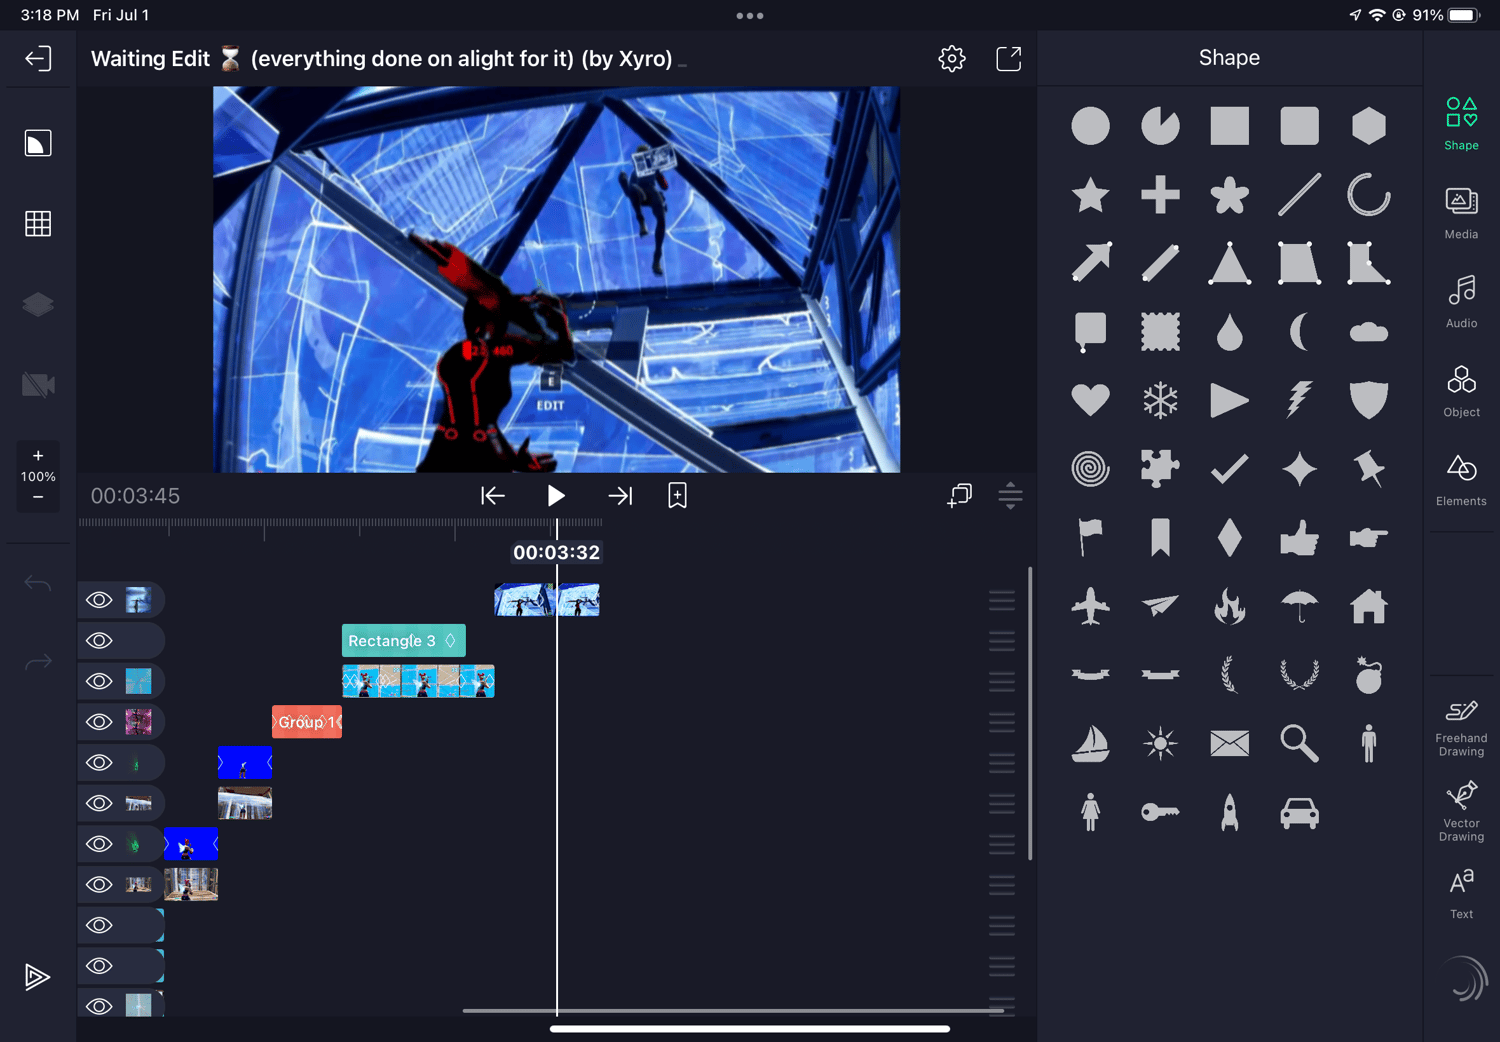
Task: Add an arrow shape
Action: [1090, 263]
